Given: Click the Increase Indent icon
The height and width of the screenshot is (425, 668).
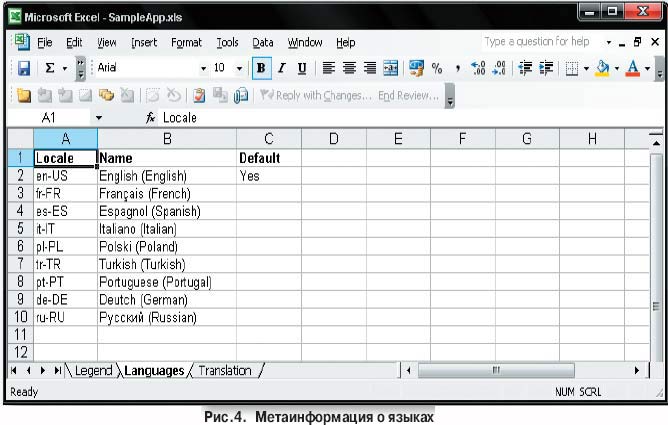Looking at the screenshot, I should click(x=545, y=69).
